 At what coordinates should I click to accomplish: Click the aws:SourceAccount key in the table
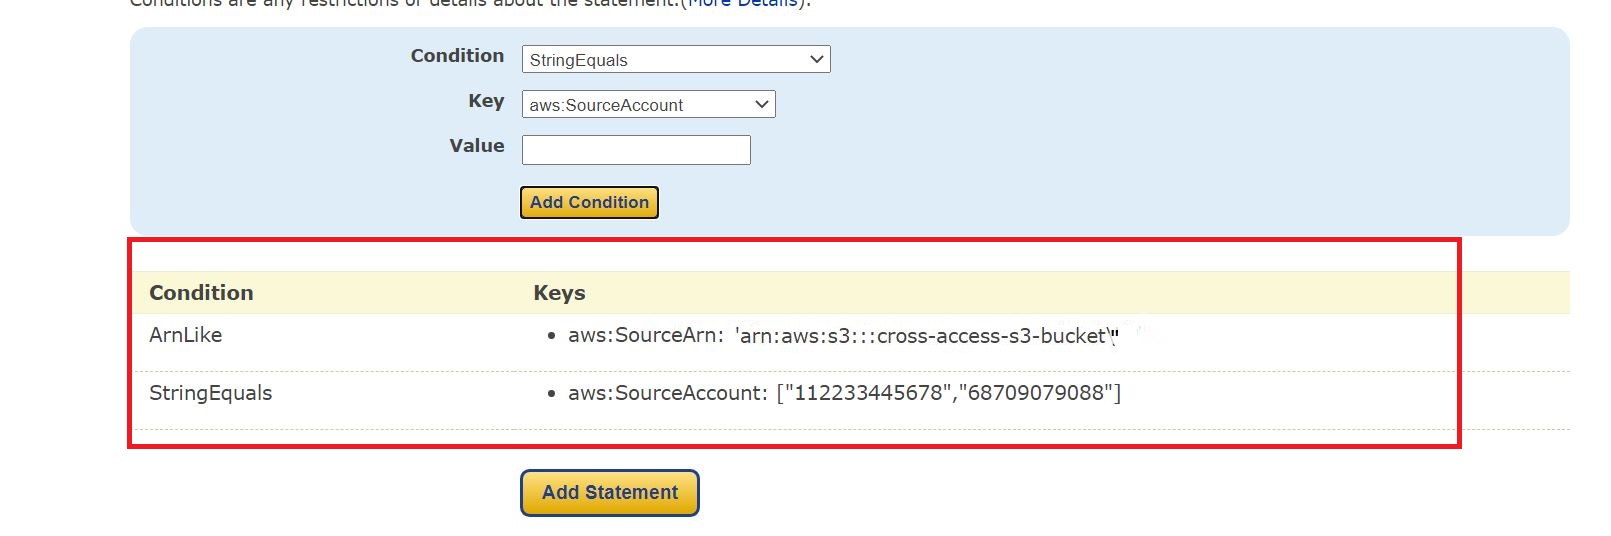point(667,393)
